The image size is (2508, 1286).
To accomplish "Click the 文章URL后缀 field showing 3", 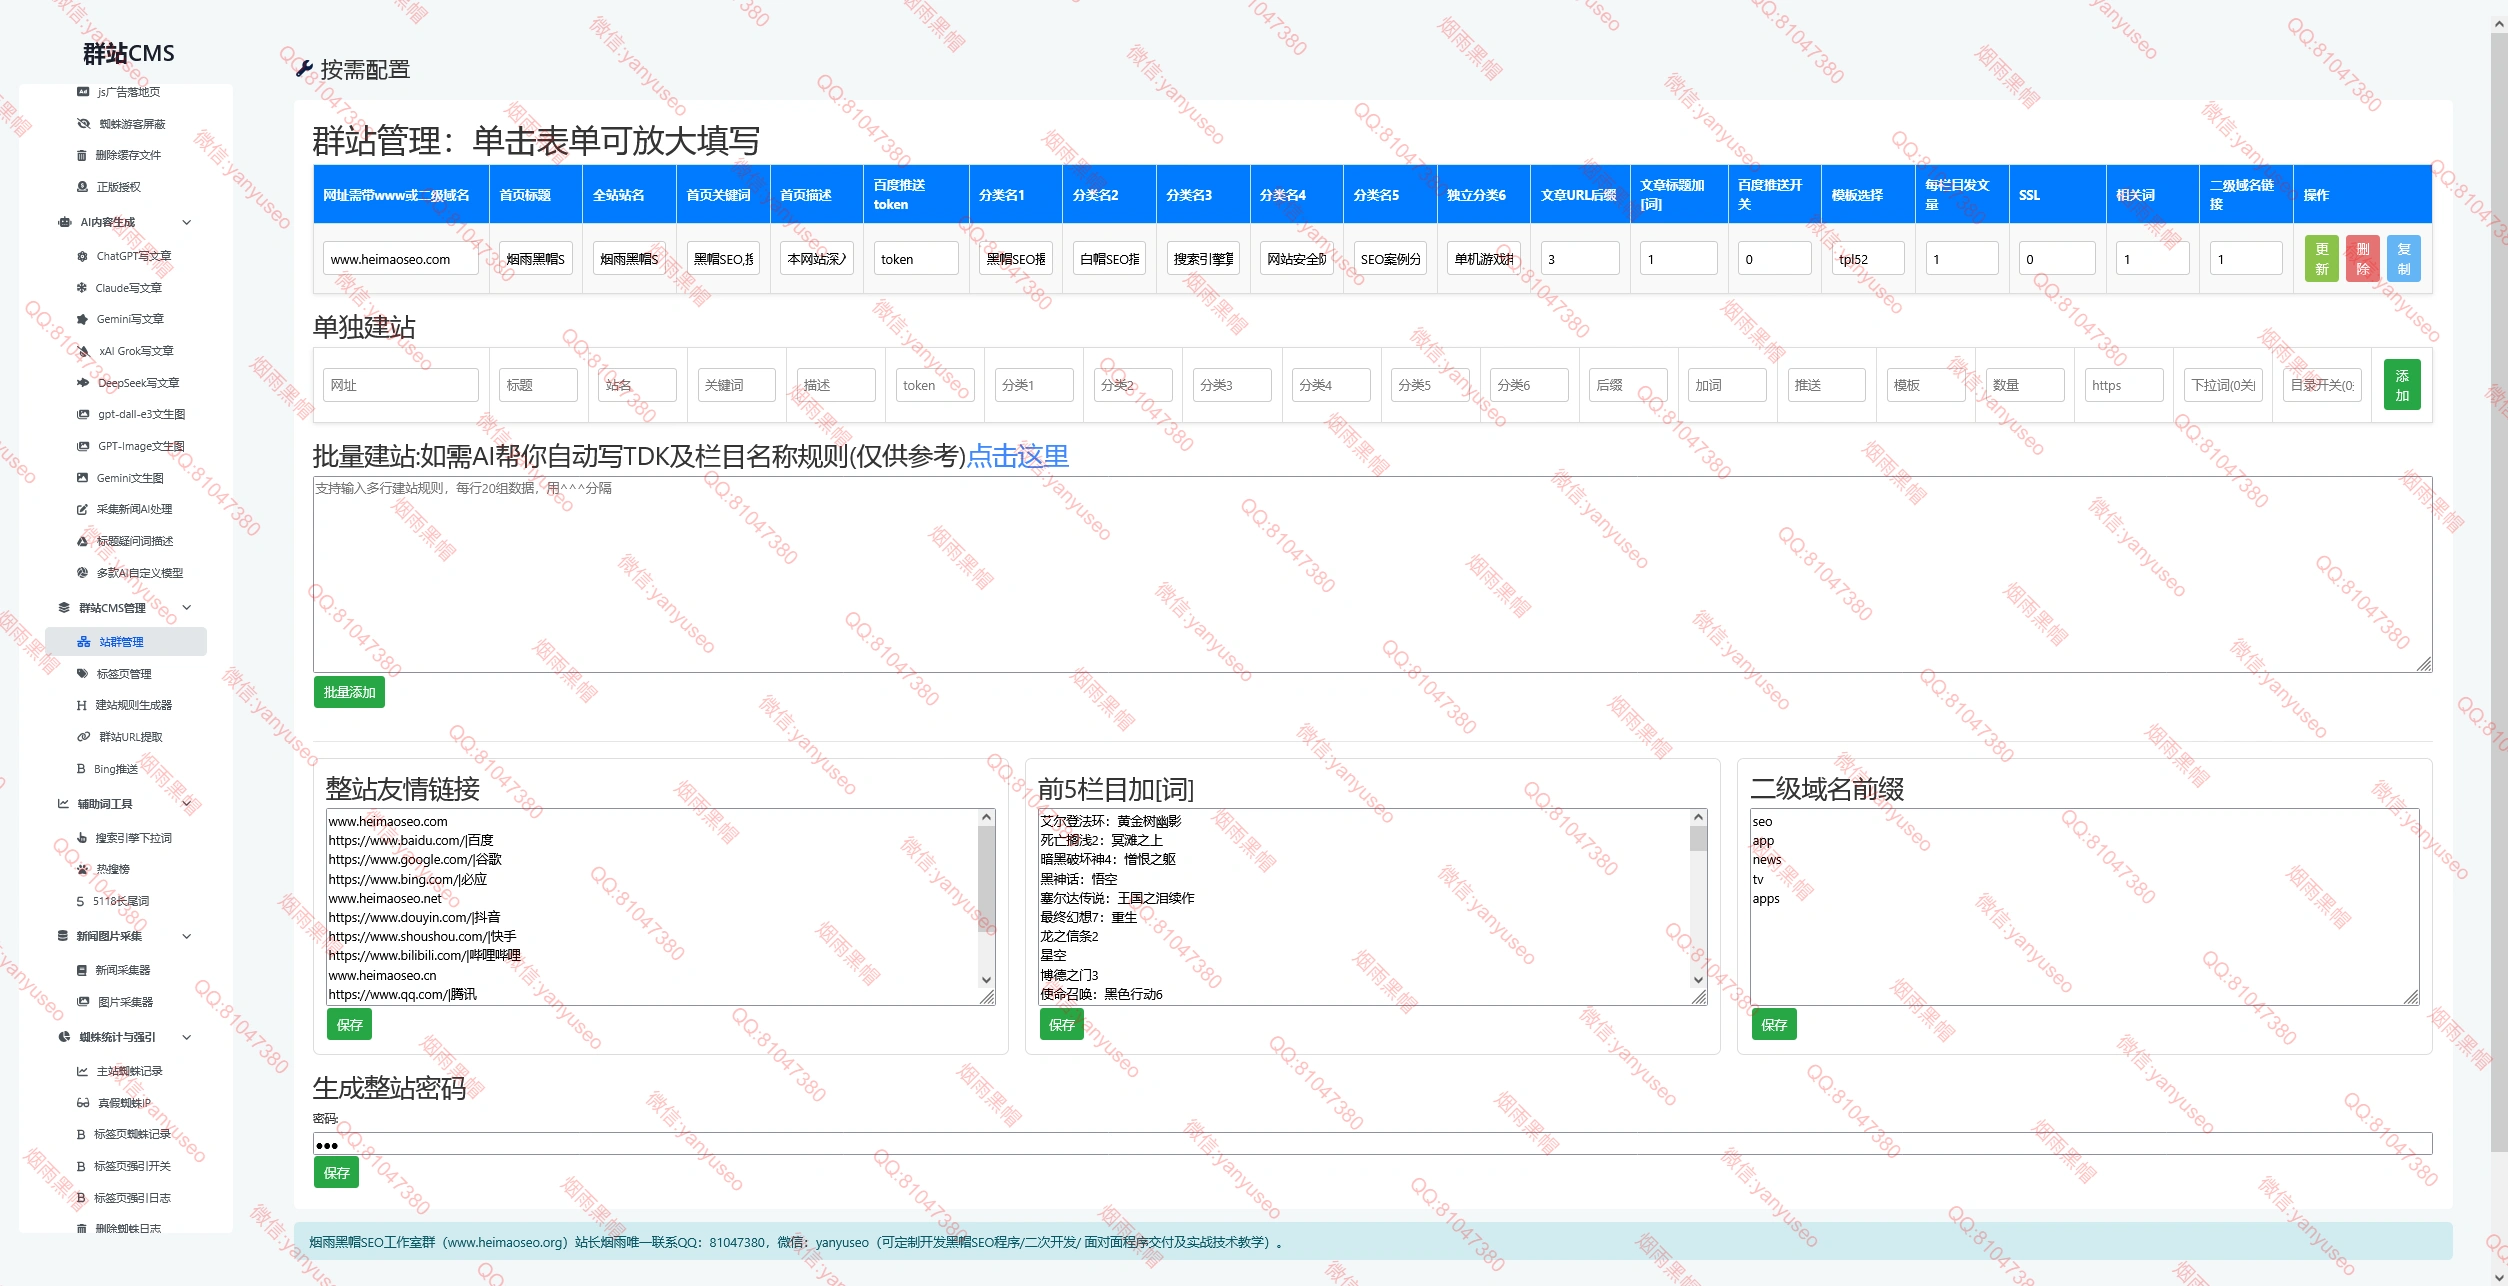I will [x=1580, y=259].
